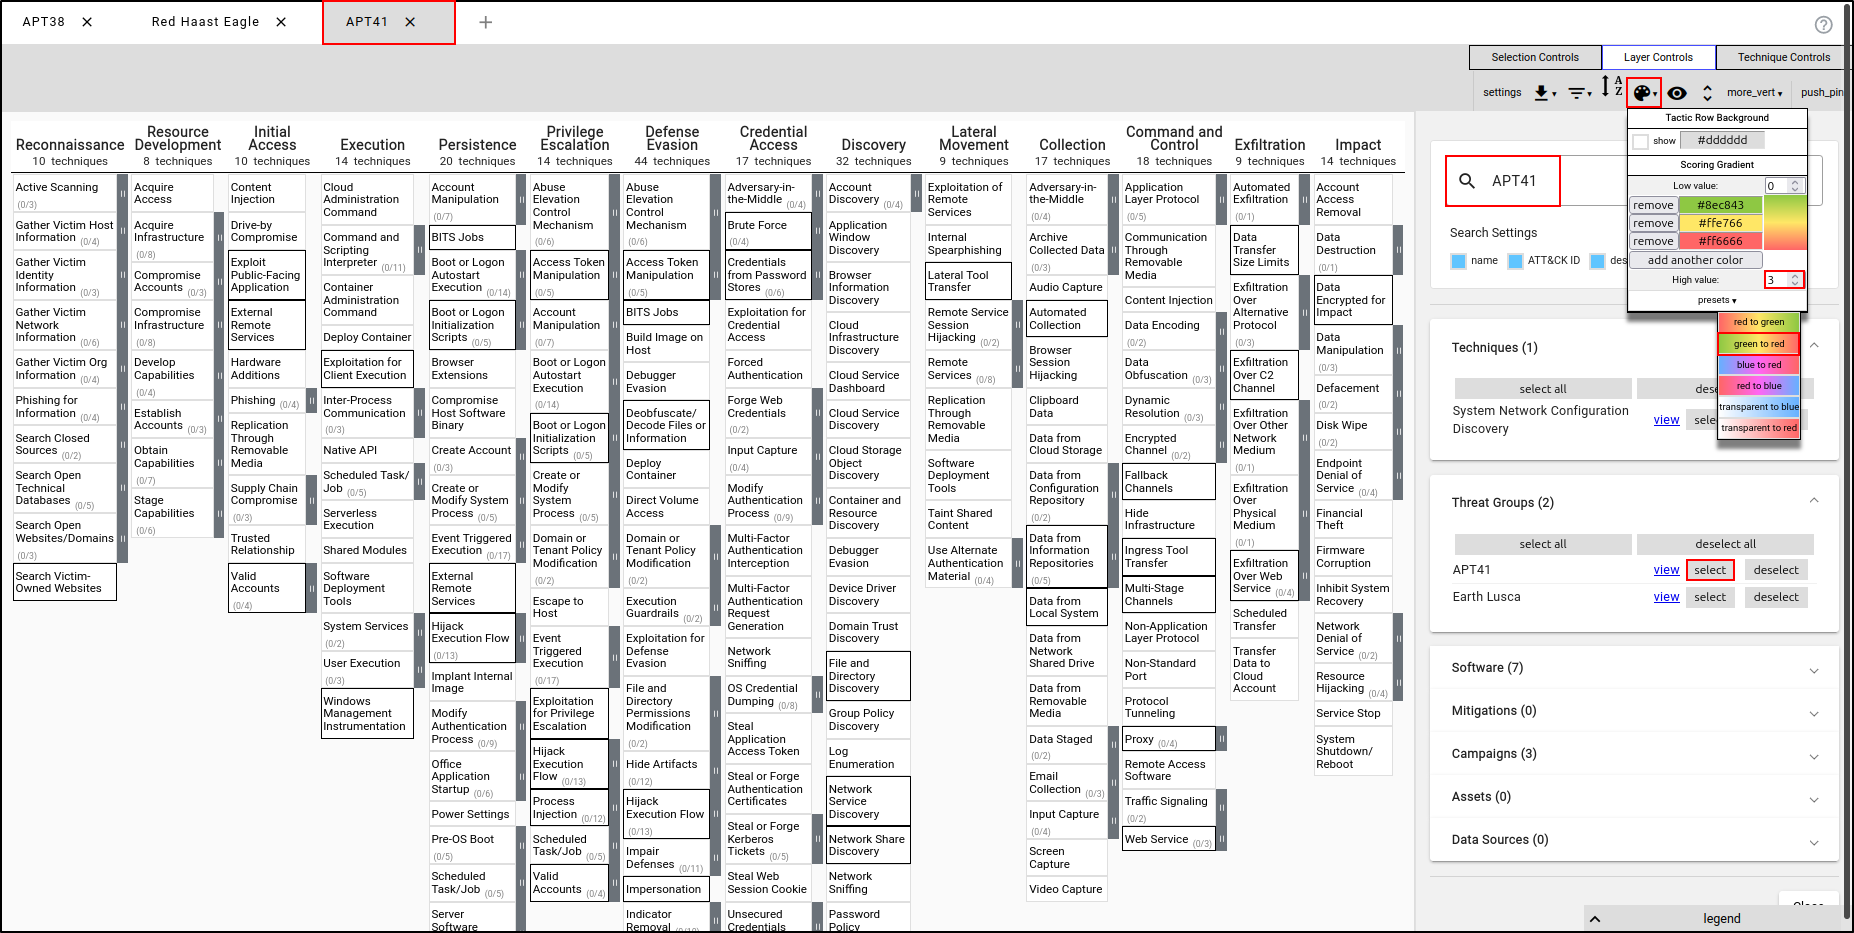Viewport: 1854px width, 933px height.
Task: Close the Red Haast Eagle tab
Action: tap(281, 22)
